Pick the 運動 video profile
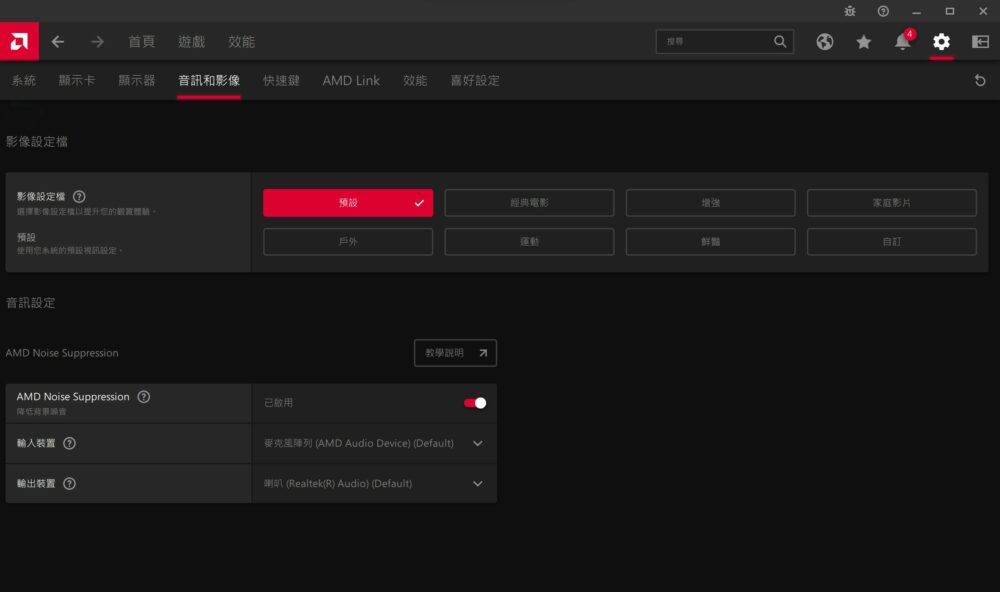This screenshot has height=592, width=1000. tap(529, 242)
